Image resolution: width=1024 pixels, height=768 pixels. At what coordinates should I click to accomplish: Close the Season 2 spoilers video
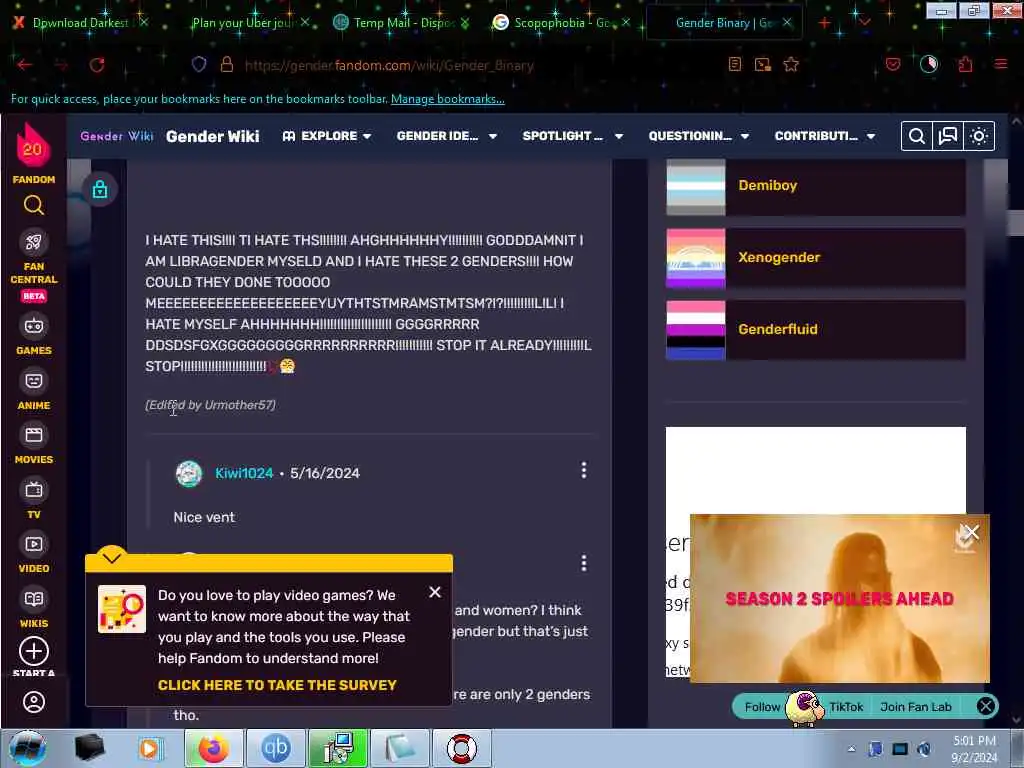coord(970,532)
